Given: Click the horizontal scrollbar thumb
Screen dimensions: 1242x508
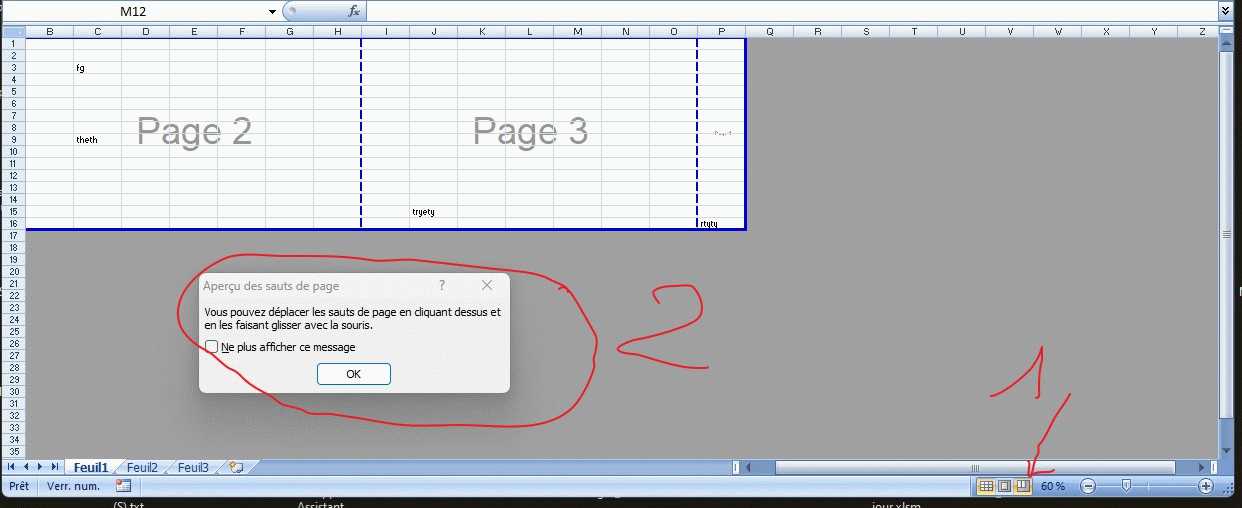Looking at the screenshot, I should pos(975,467).
